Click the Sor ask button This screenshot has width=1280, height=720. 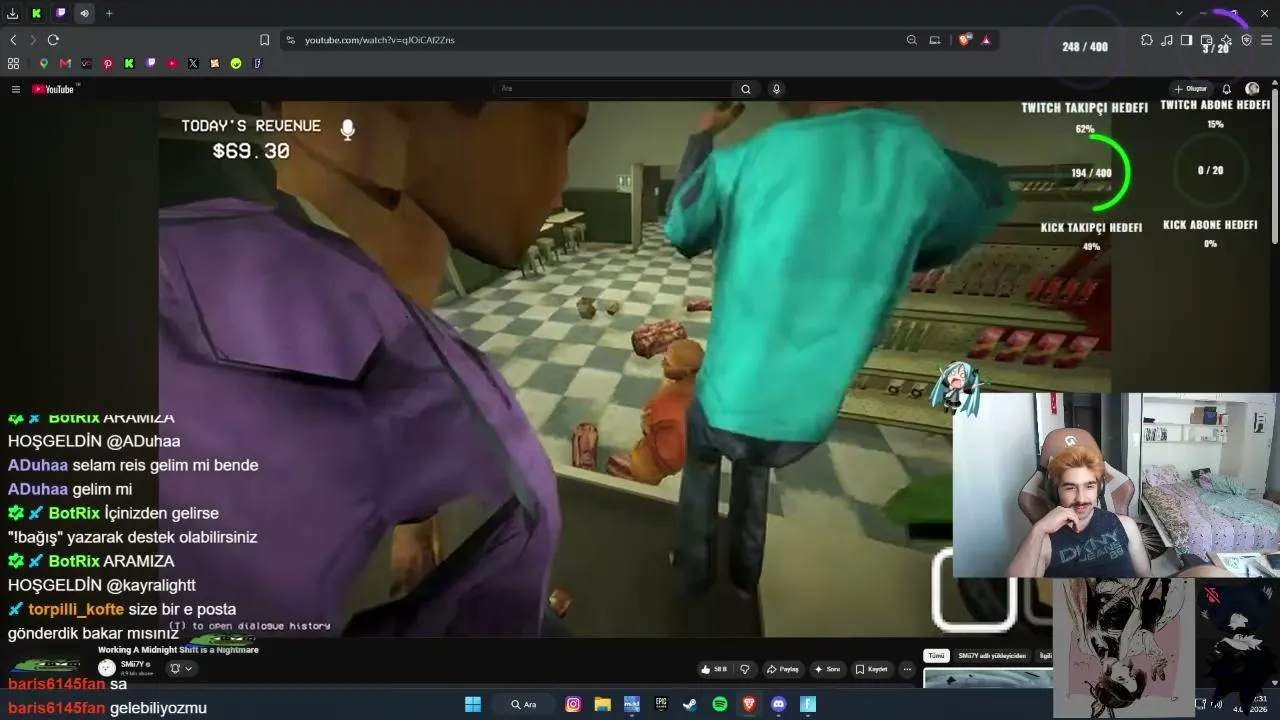click(828, 669)
